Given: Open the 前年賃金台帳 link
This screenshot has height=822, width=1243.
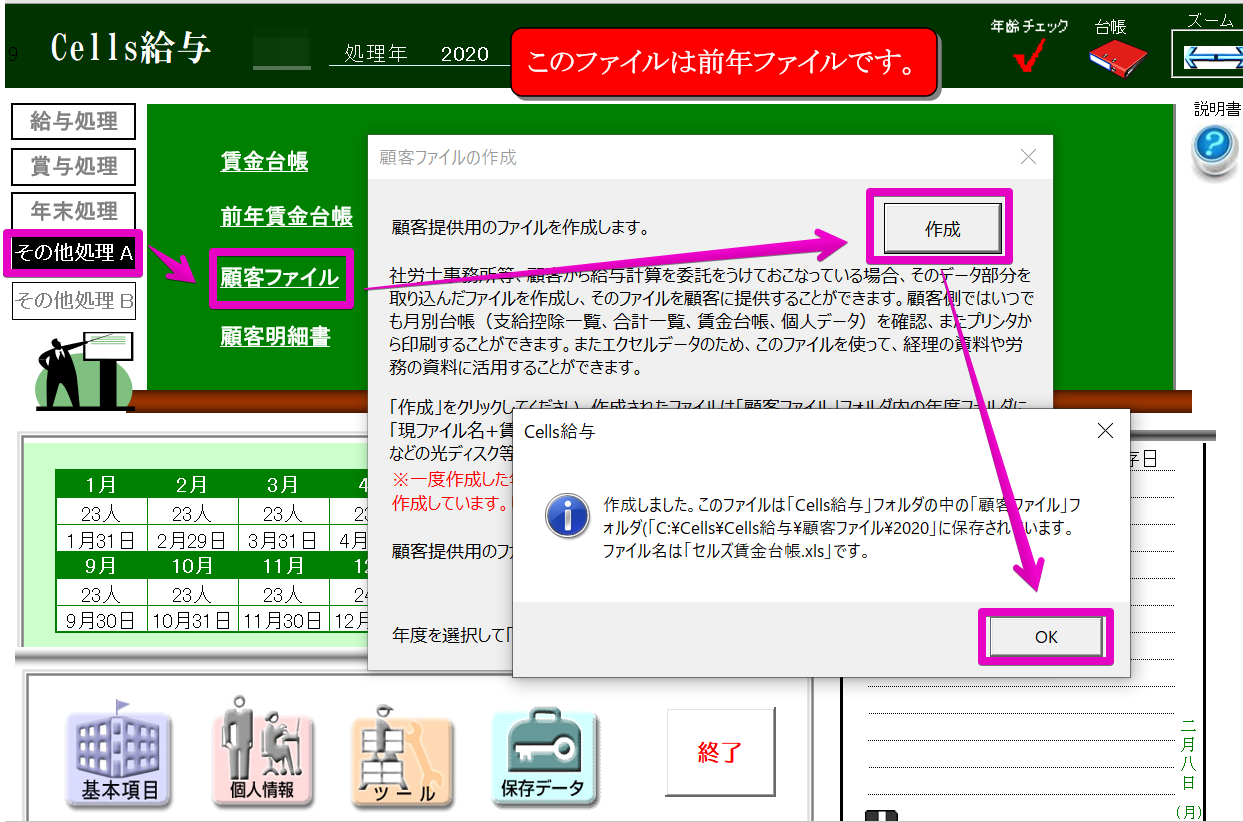Looking at the screenshot, I should tap(286, 217).
